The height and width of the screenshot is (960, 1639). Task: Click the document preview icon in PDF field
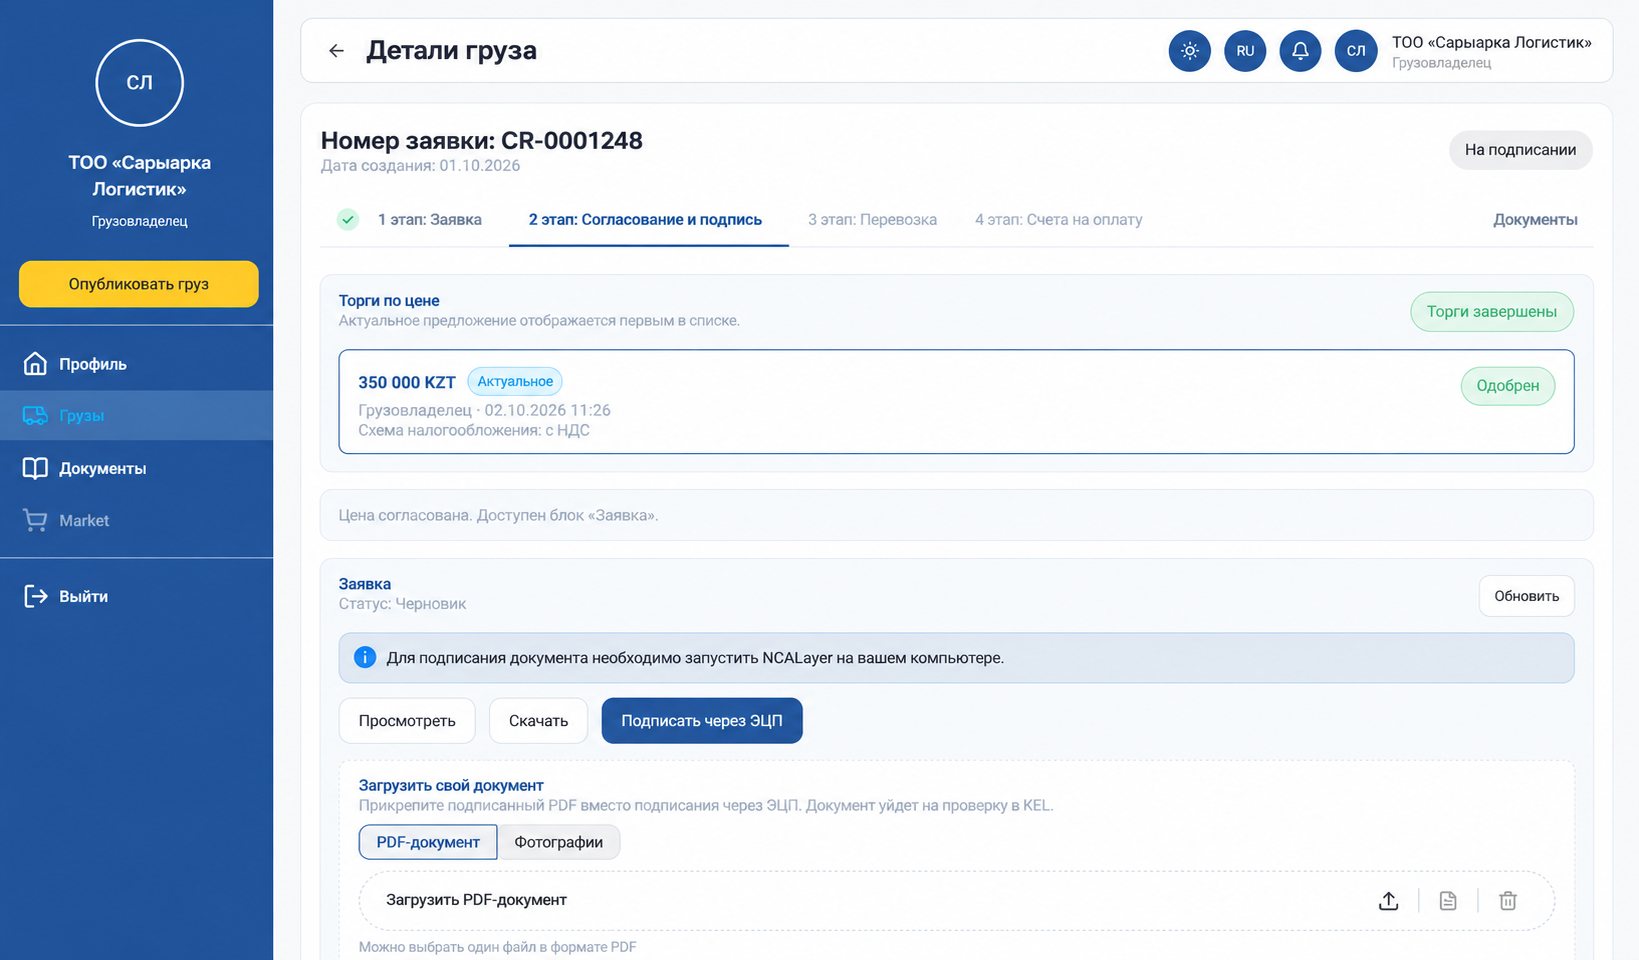(1448, 901)
